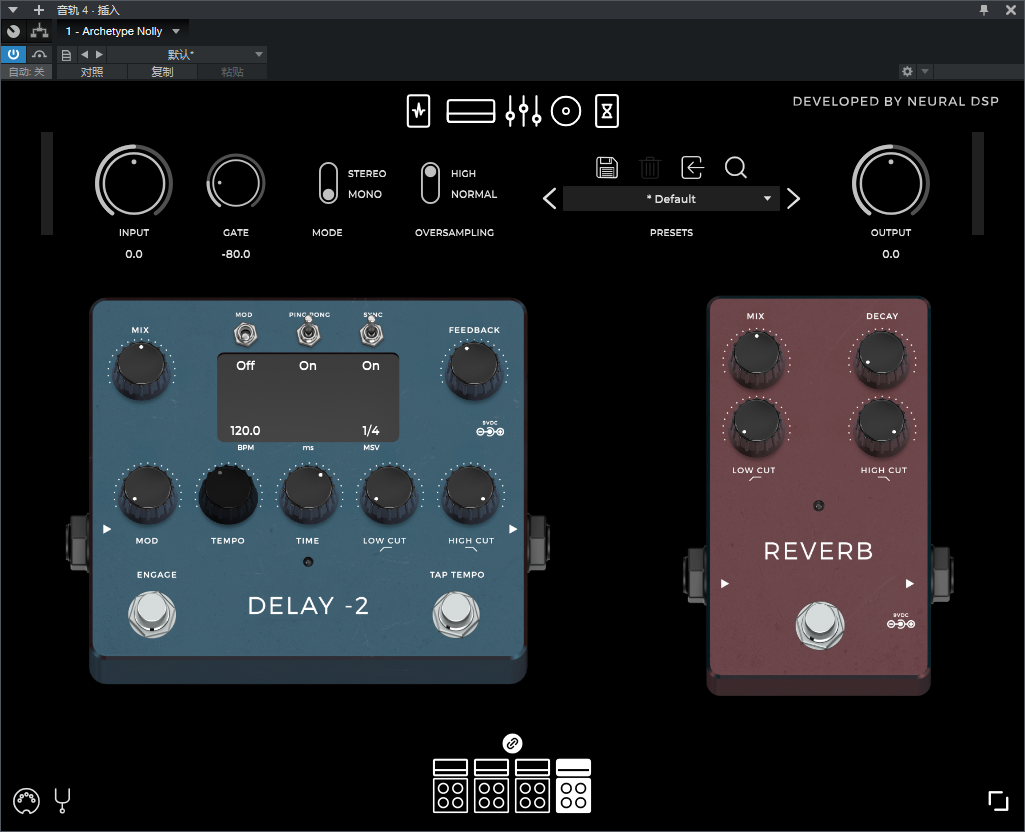The width and height of the screenshot is (1025, 832).
Task: Delete preset using the trash icon
Action: click(x=650, y=168)
